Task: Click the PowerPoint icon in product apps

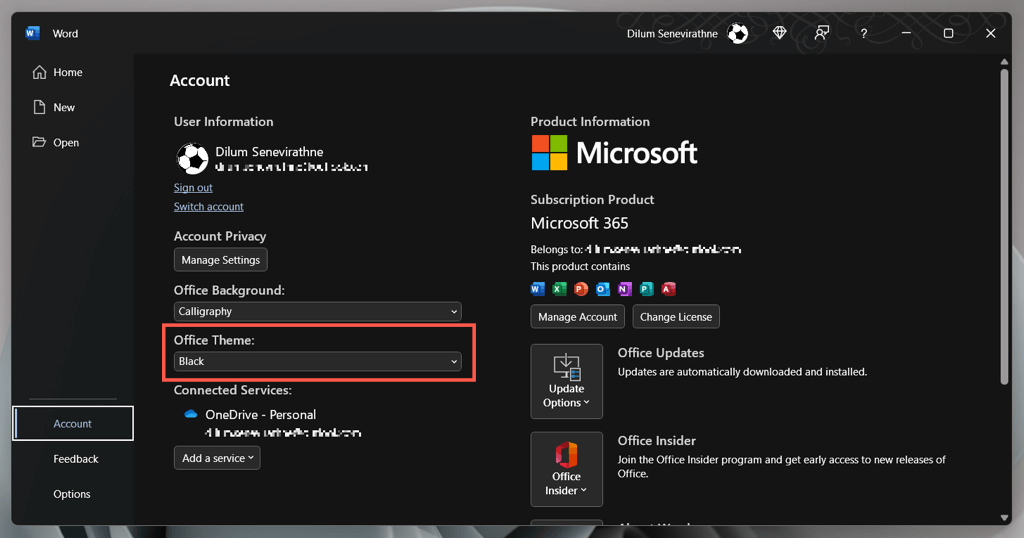Action: tap(581, 289)
